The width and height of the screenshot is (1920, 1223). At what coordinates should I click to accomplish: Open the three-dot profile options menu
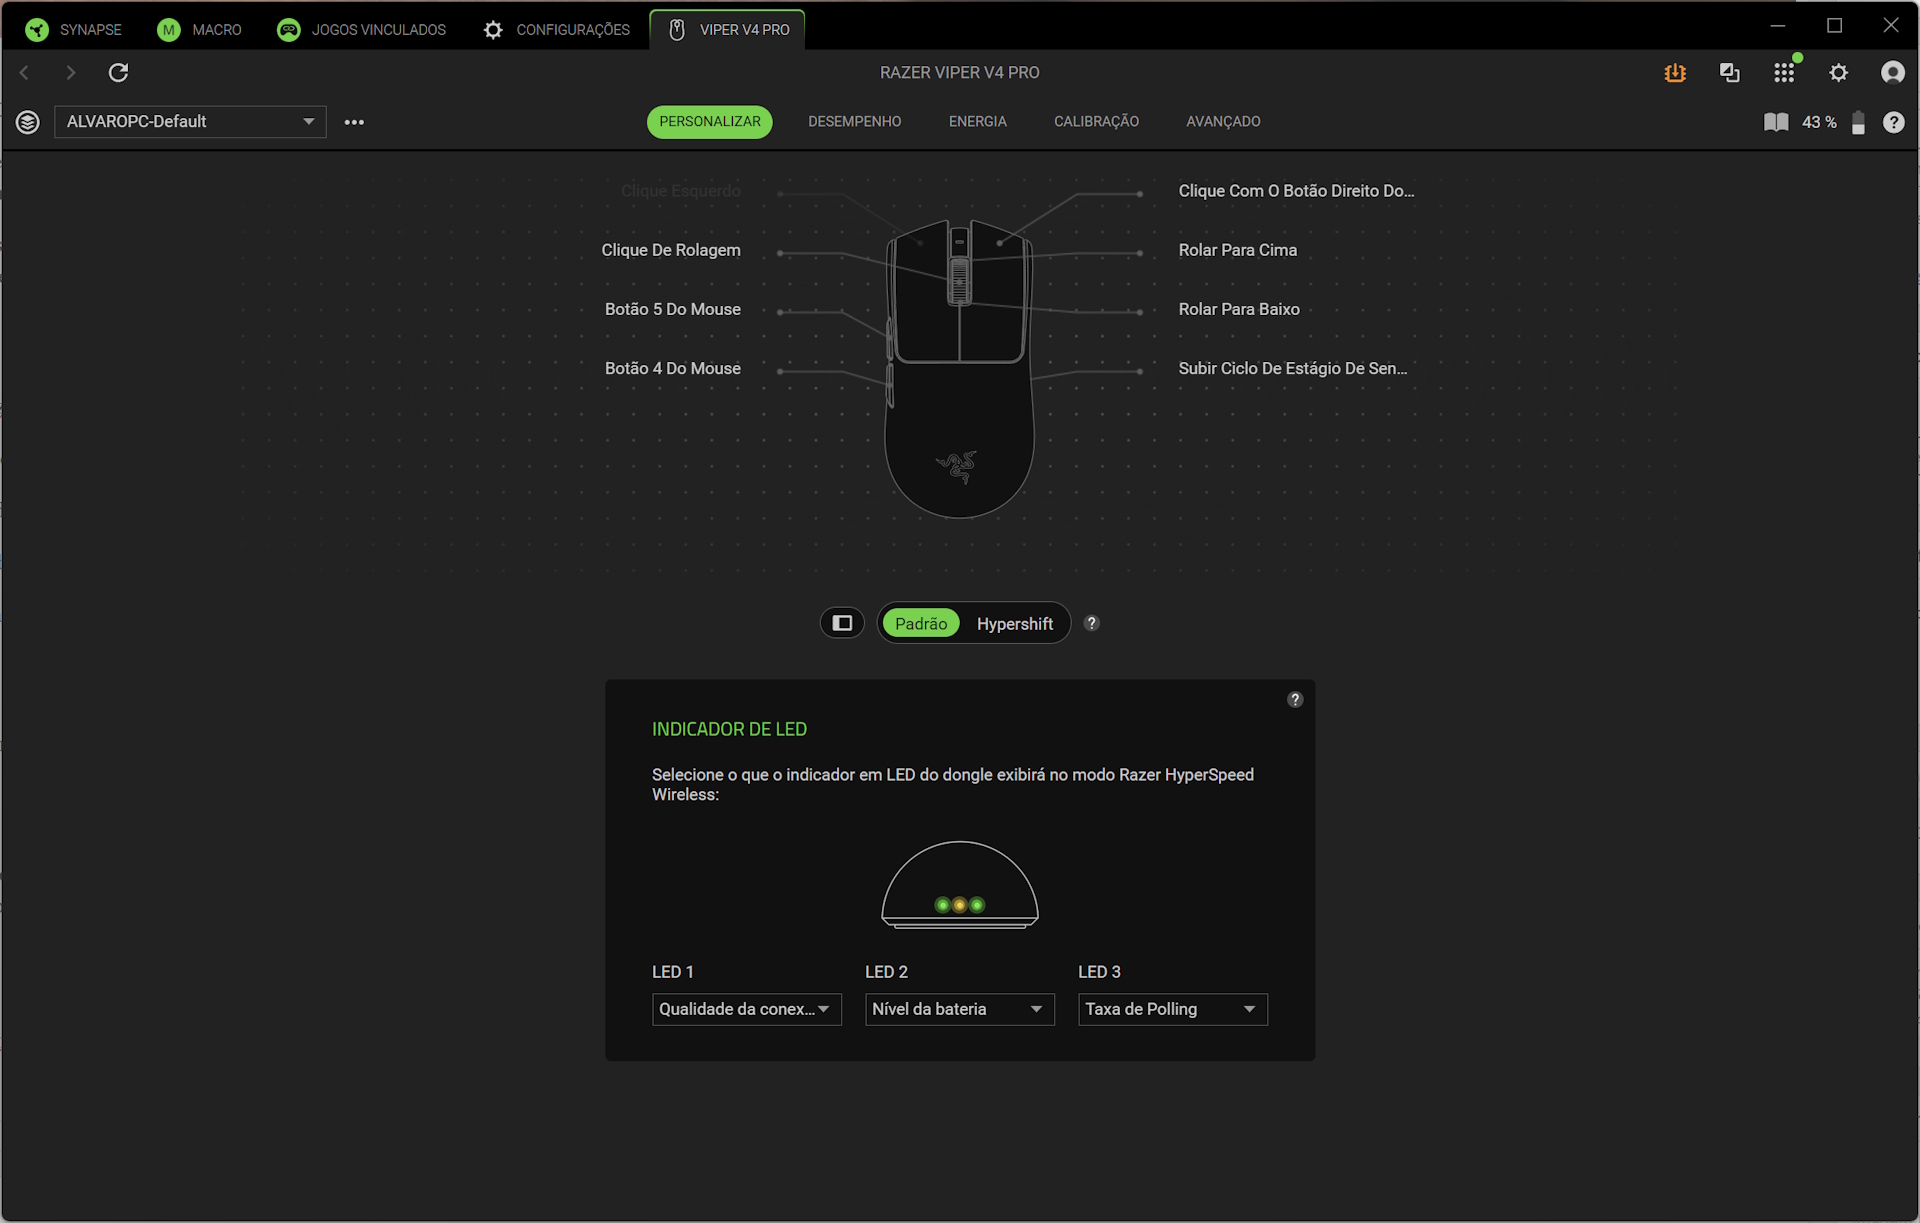coord(354,122)
